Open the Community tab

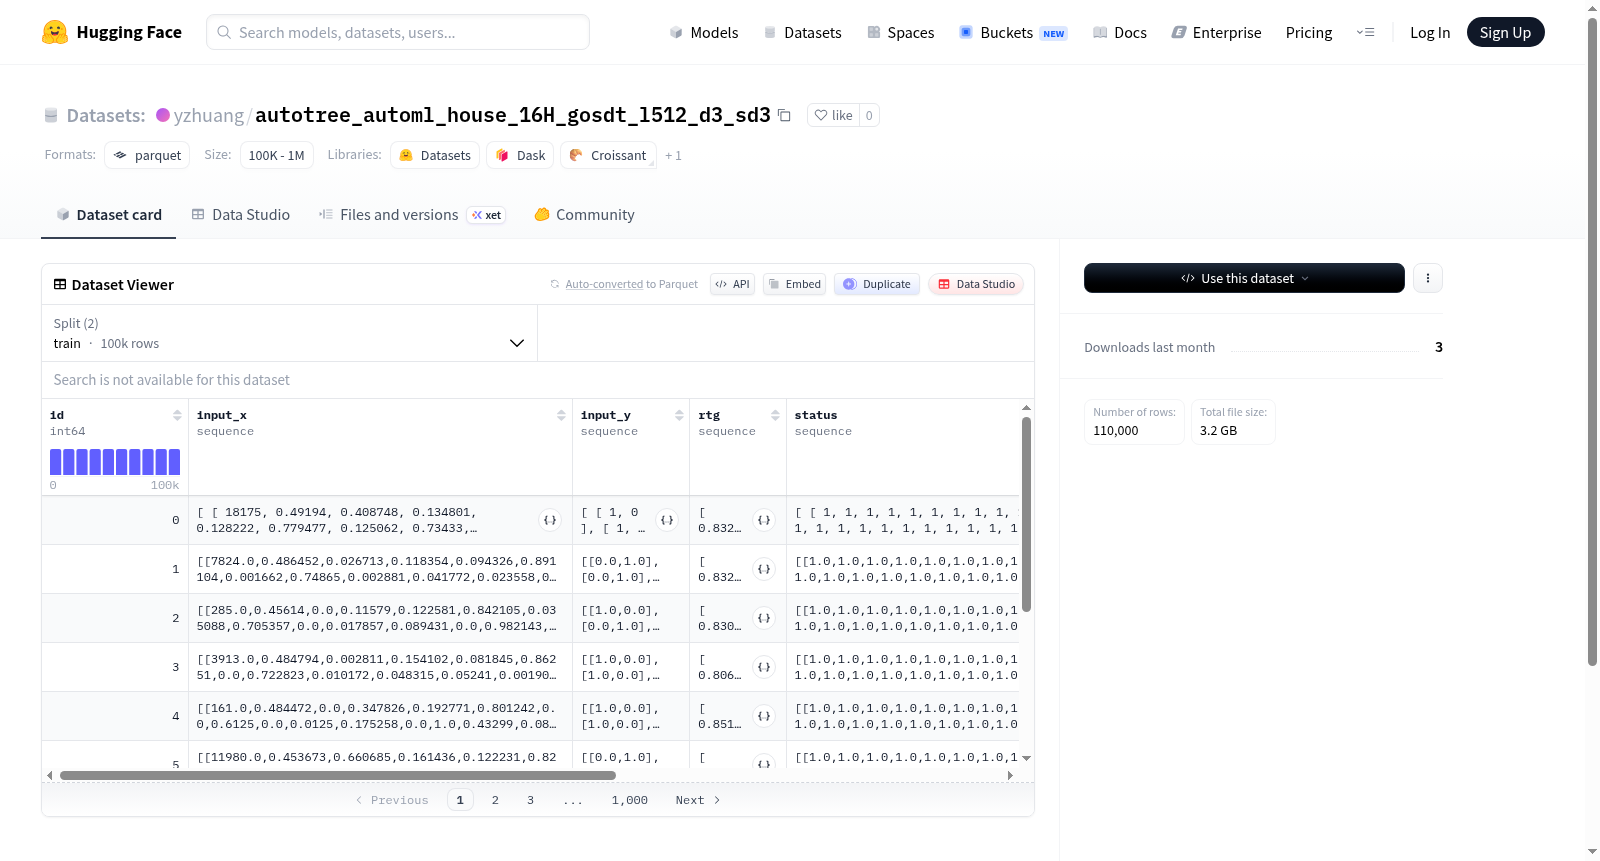(x=584, y=215)
